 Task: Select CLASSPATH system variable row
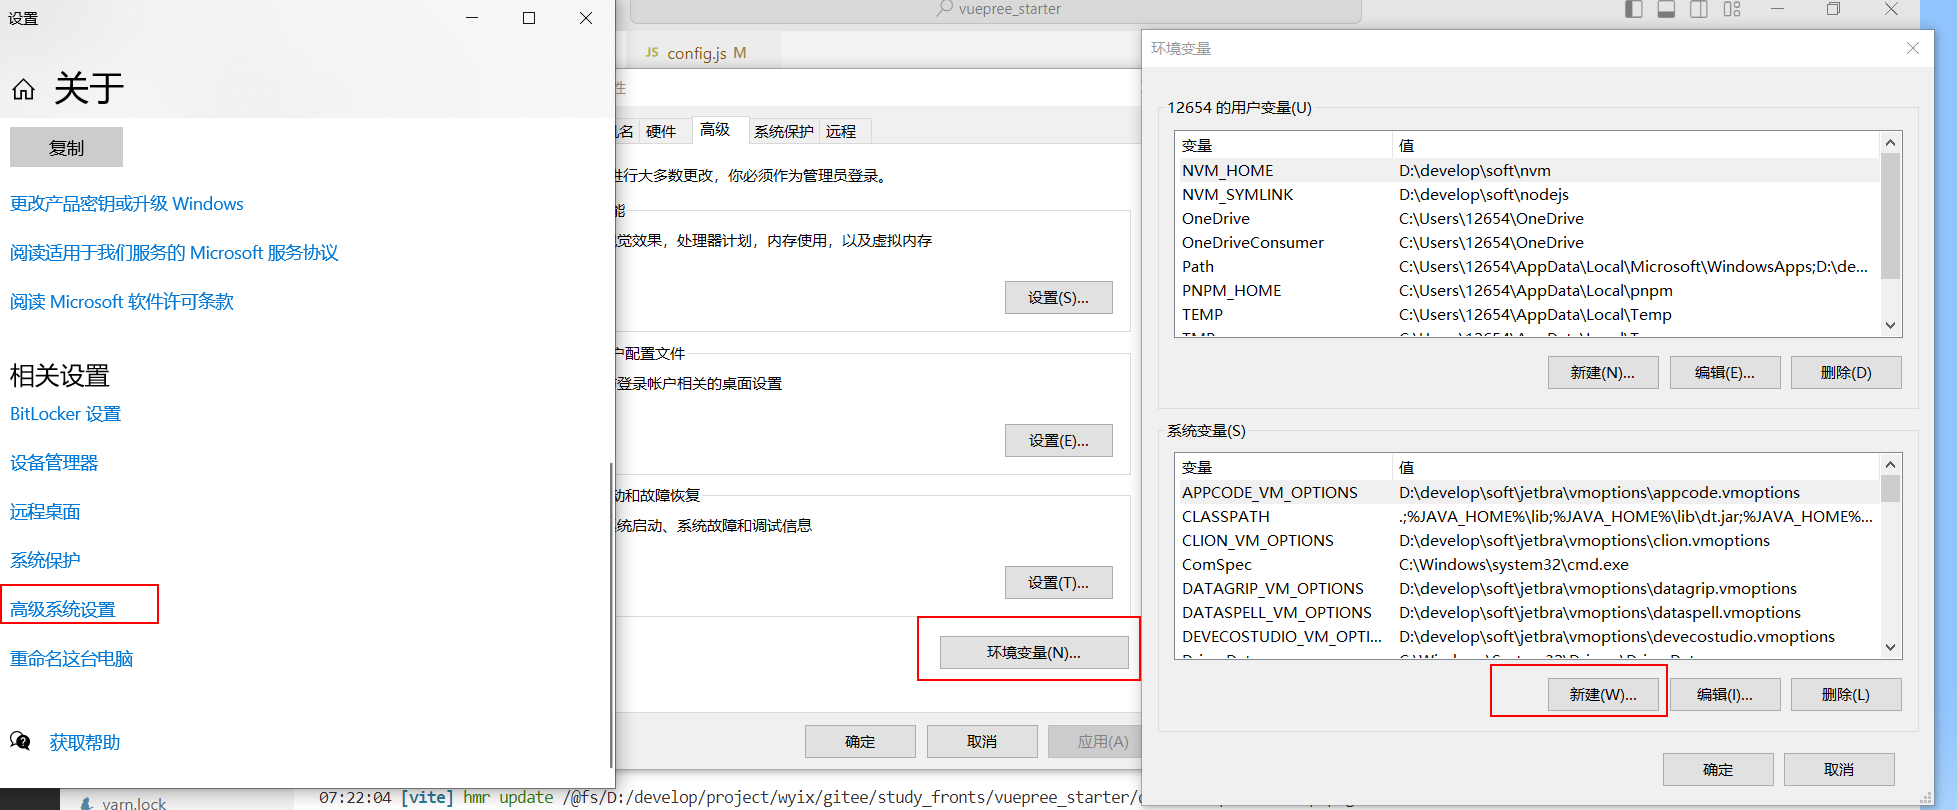(x=1528, y=517)
